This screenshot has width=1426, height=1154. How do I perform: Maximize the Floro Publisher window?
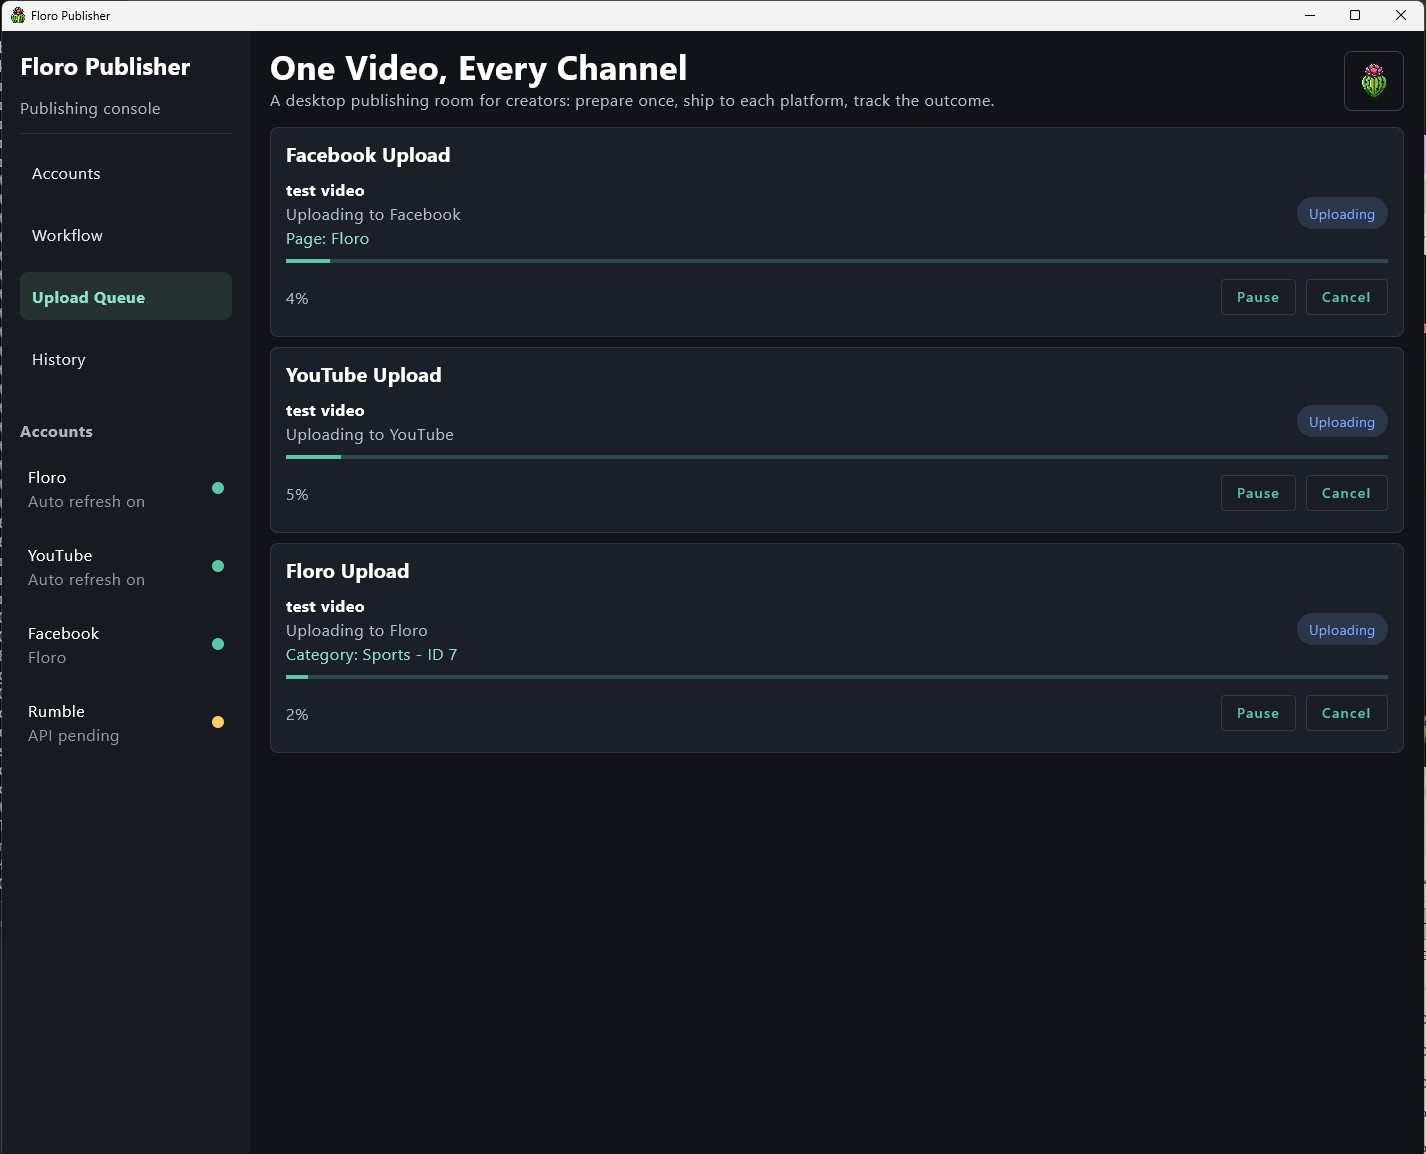click(1355, 15)
